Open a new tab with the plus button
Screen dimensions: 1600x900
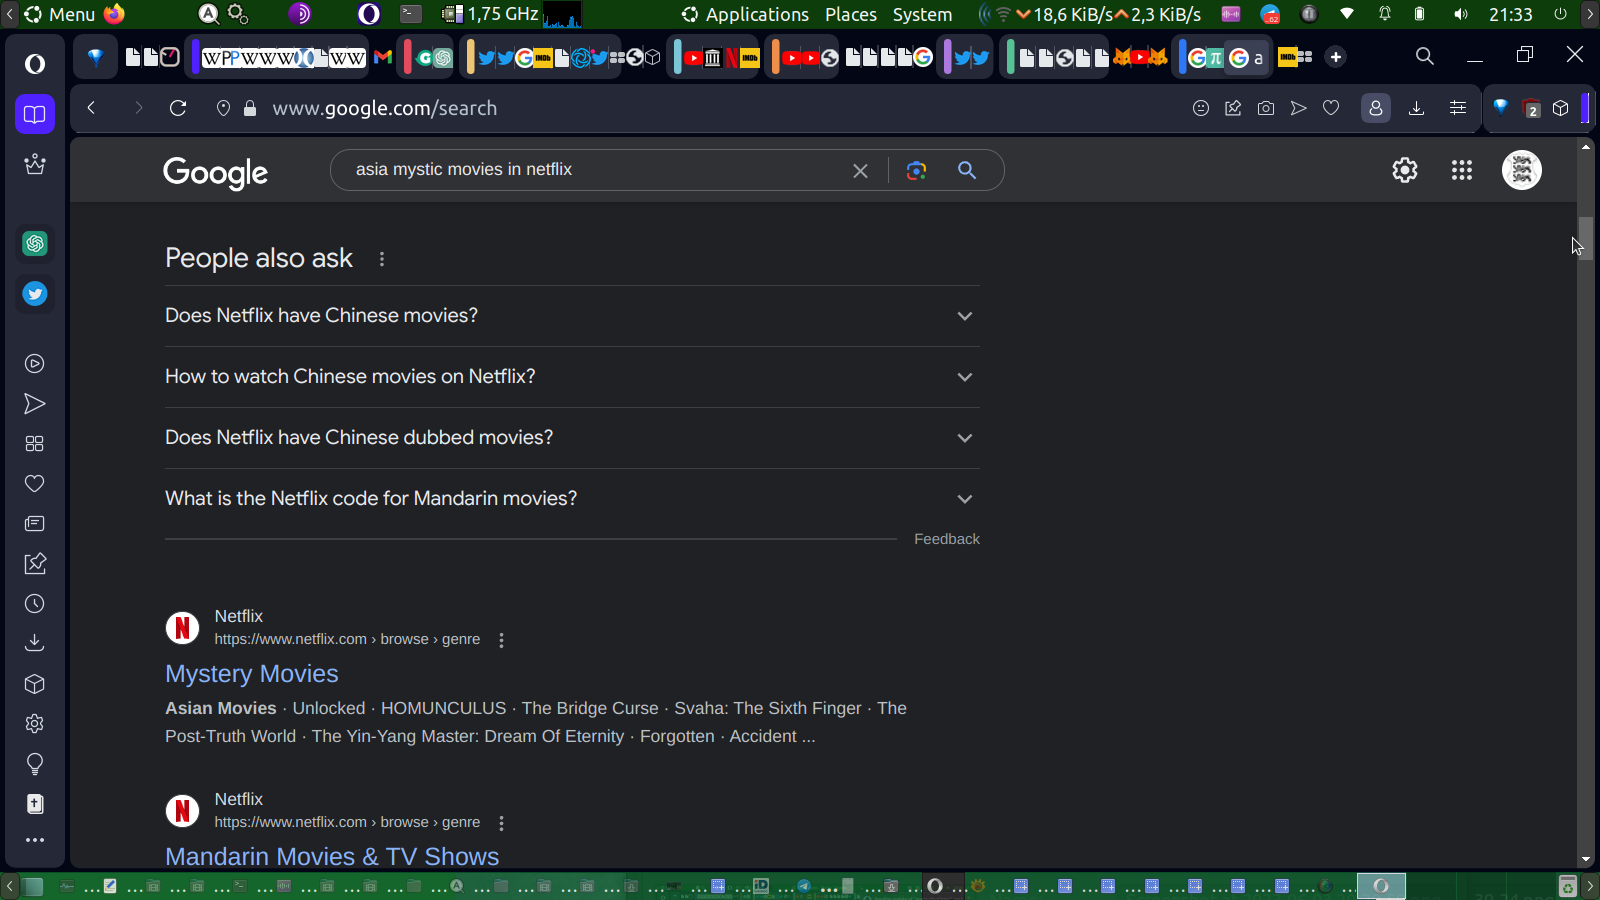click(1336, 57)
